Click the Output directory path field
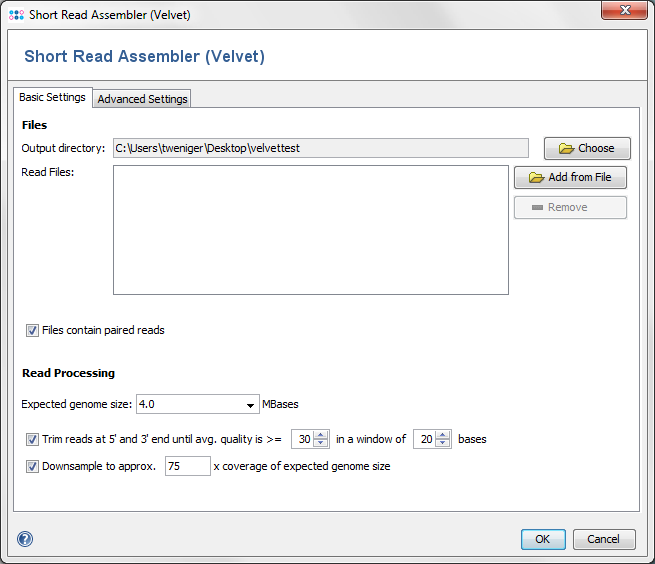 coord(321,148)
